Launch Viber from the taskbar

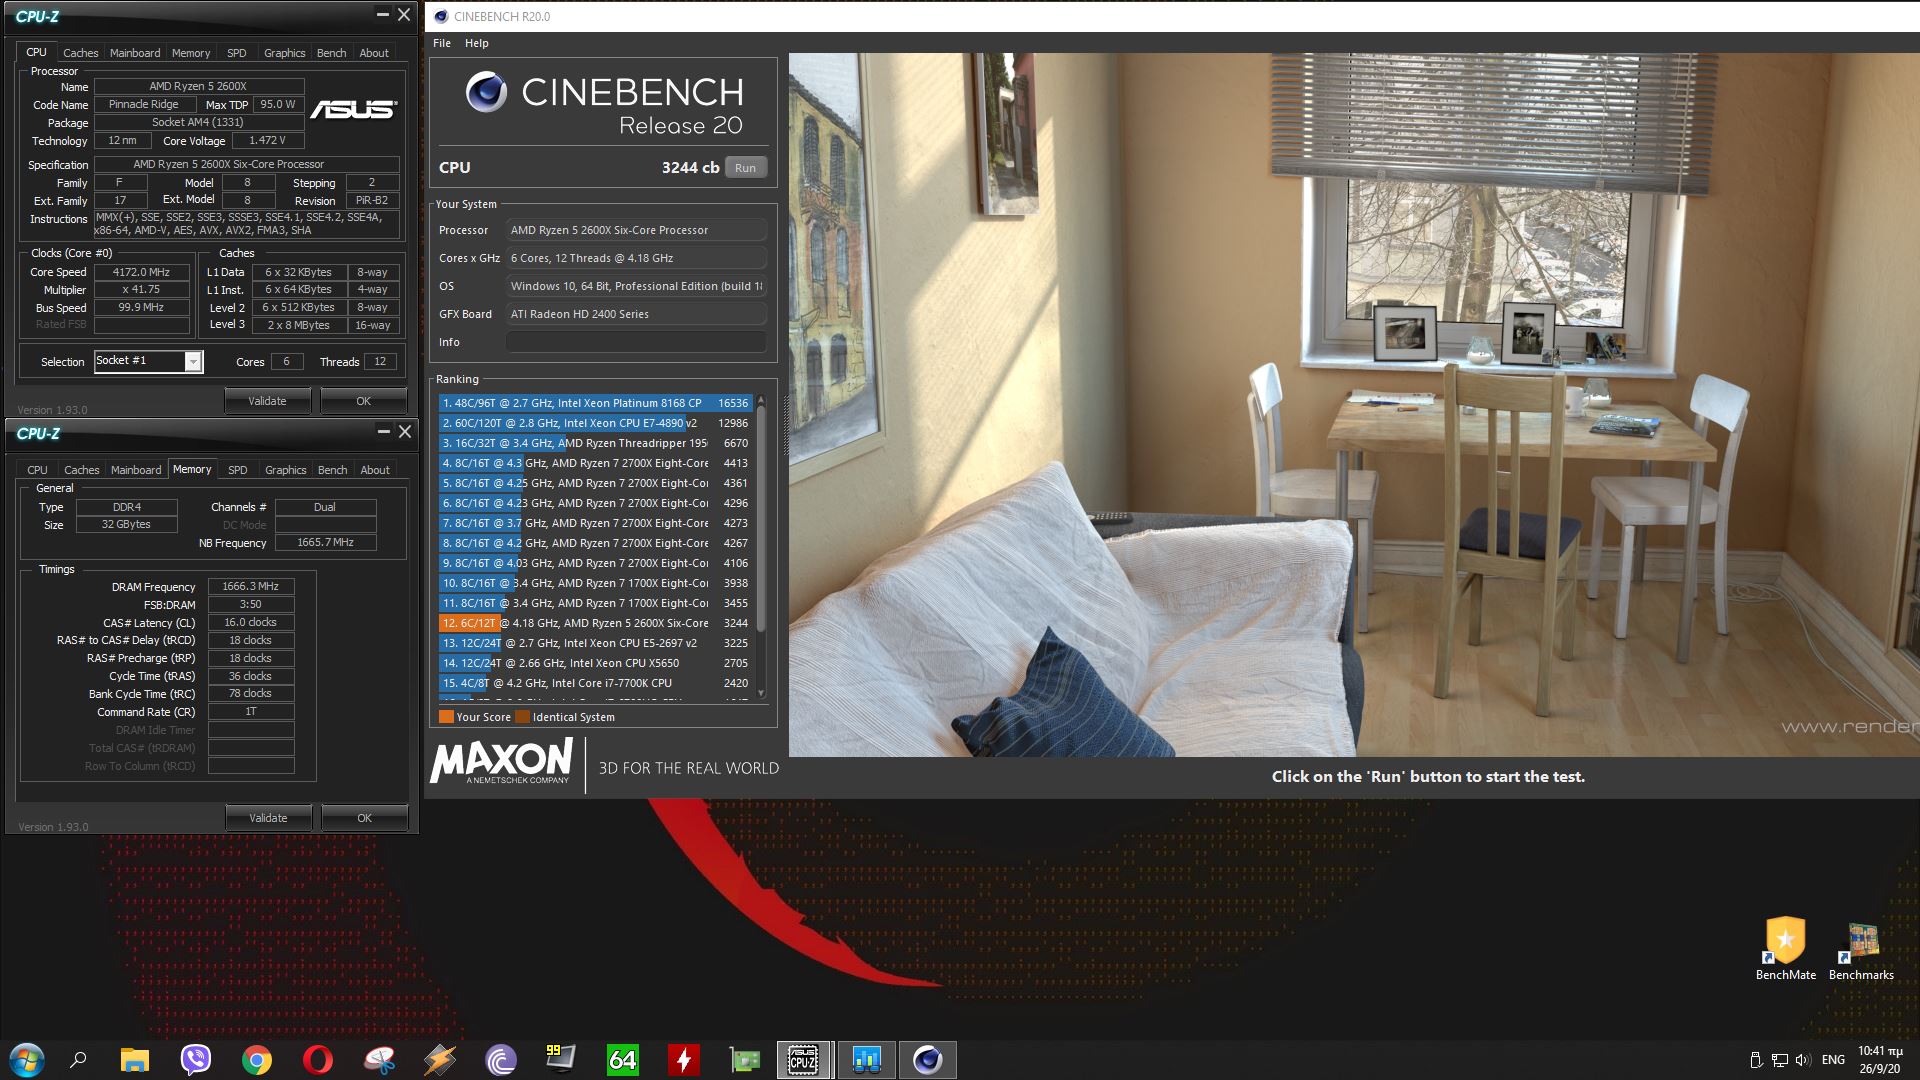[196, 1060]
